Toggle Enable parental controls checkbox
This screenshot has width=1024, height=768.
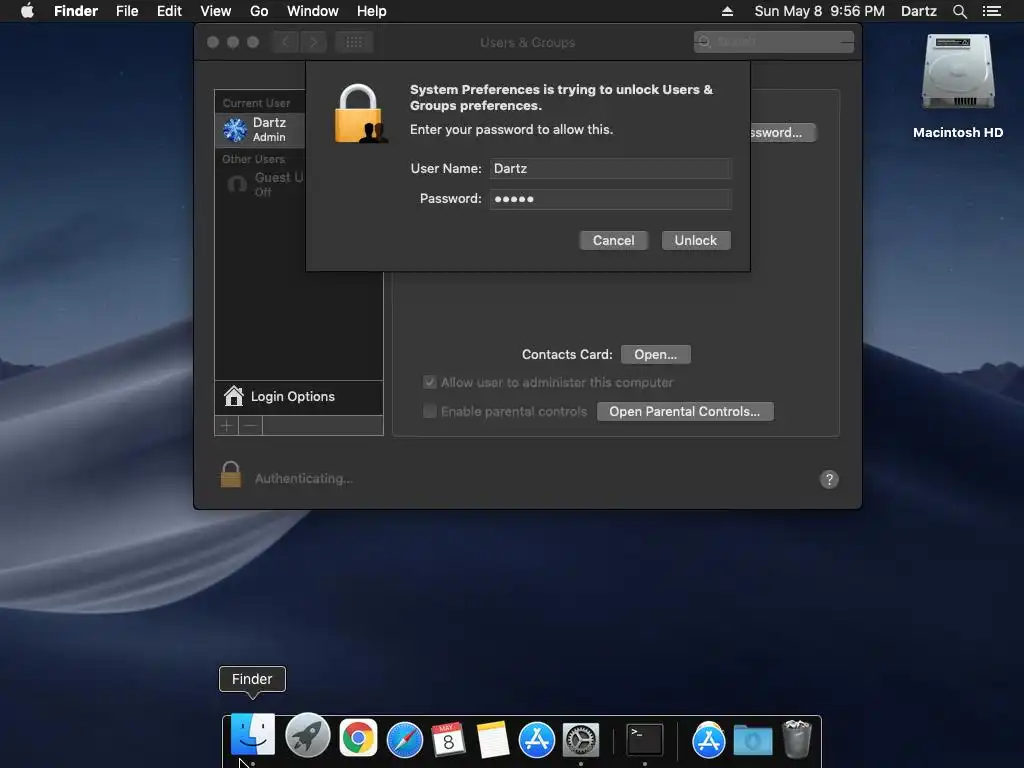point(430,411)
